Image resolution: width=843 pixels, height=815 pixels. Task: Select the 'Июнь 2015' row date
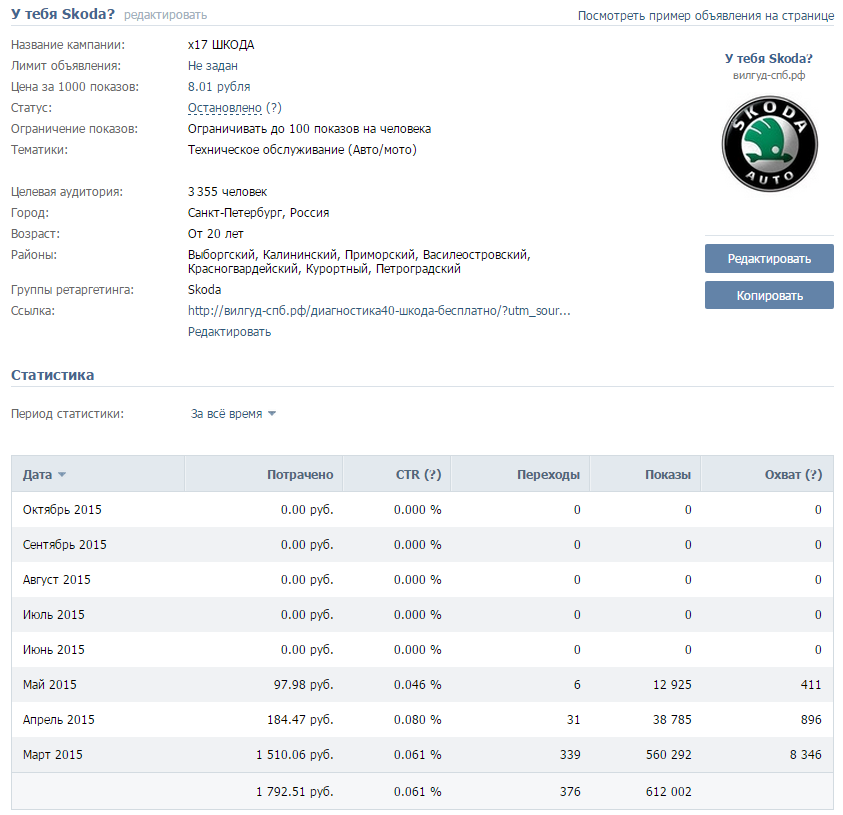click(x=54, y=649)
